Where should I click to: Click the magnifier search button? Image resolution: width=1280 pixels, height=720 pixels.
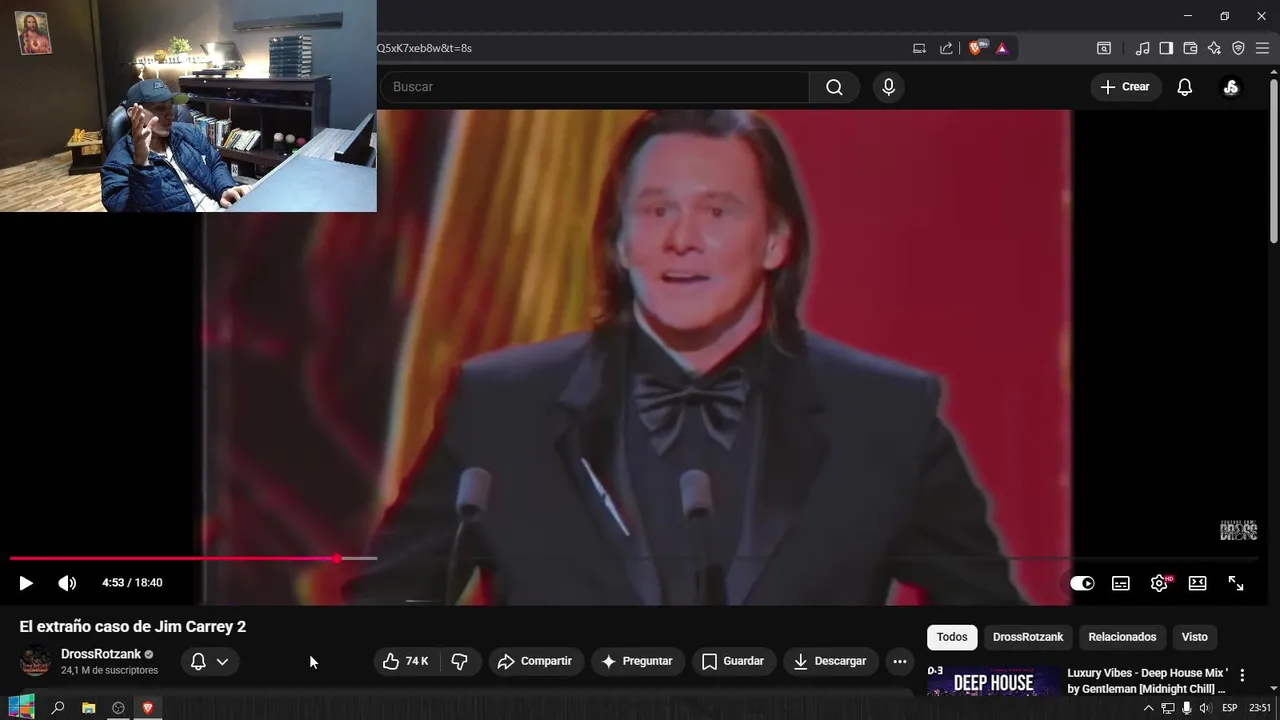834,87
